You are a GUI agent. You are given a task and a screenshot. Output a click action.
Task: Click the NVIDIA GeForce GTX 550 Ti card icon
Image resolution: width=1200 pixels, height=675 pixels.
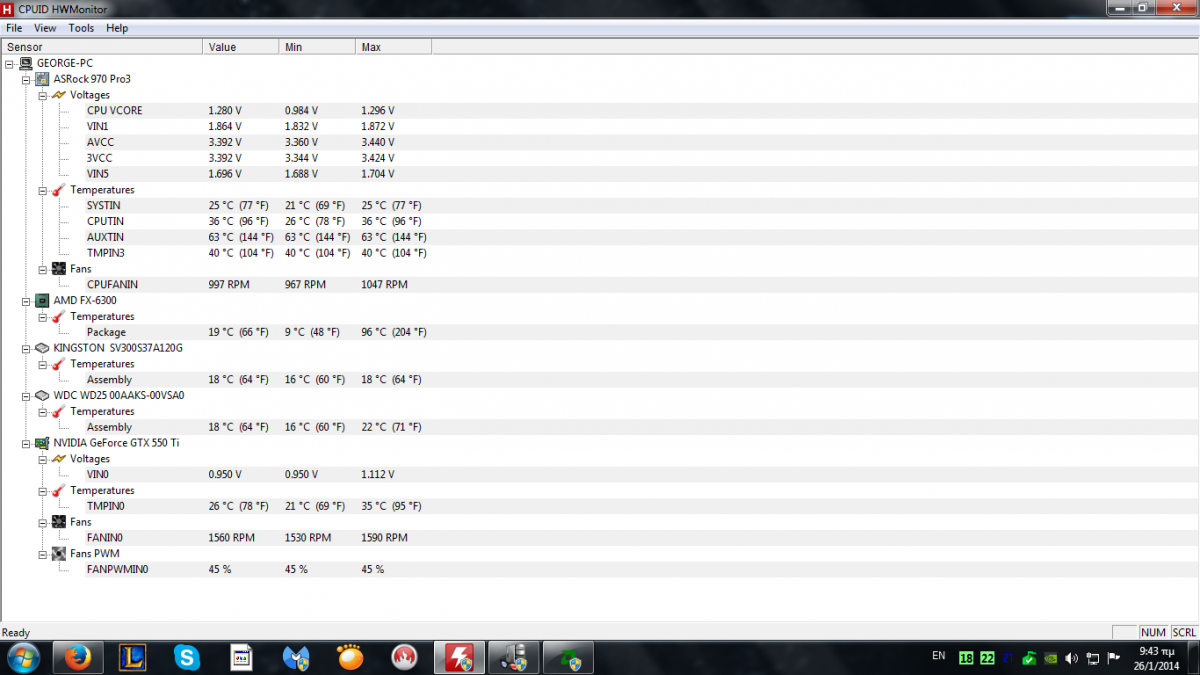click(42, 443)
